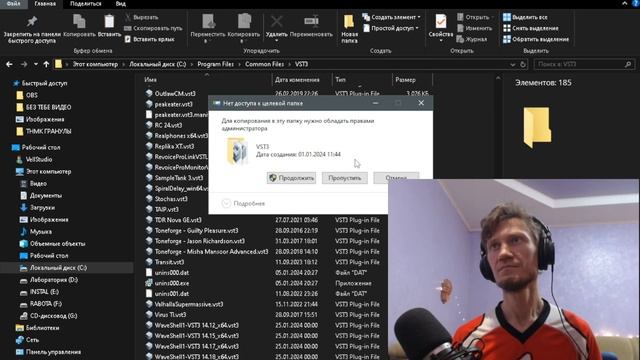Click the Копировать ribbon icon
The width and height of the screenshot is (640, 360).
coord(79,26)
